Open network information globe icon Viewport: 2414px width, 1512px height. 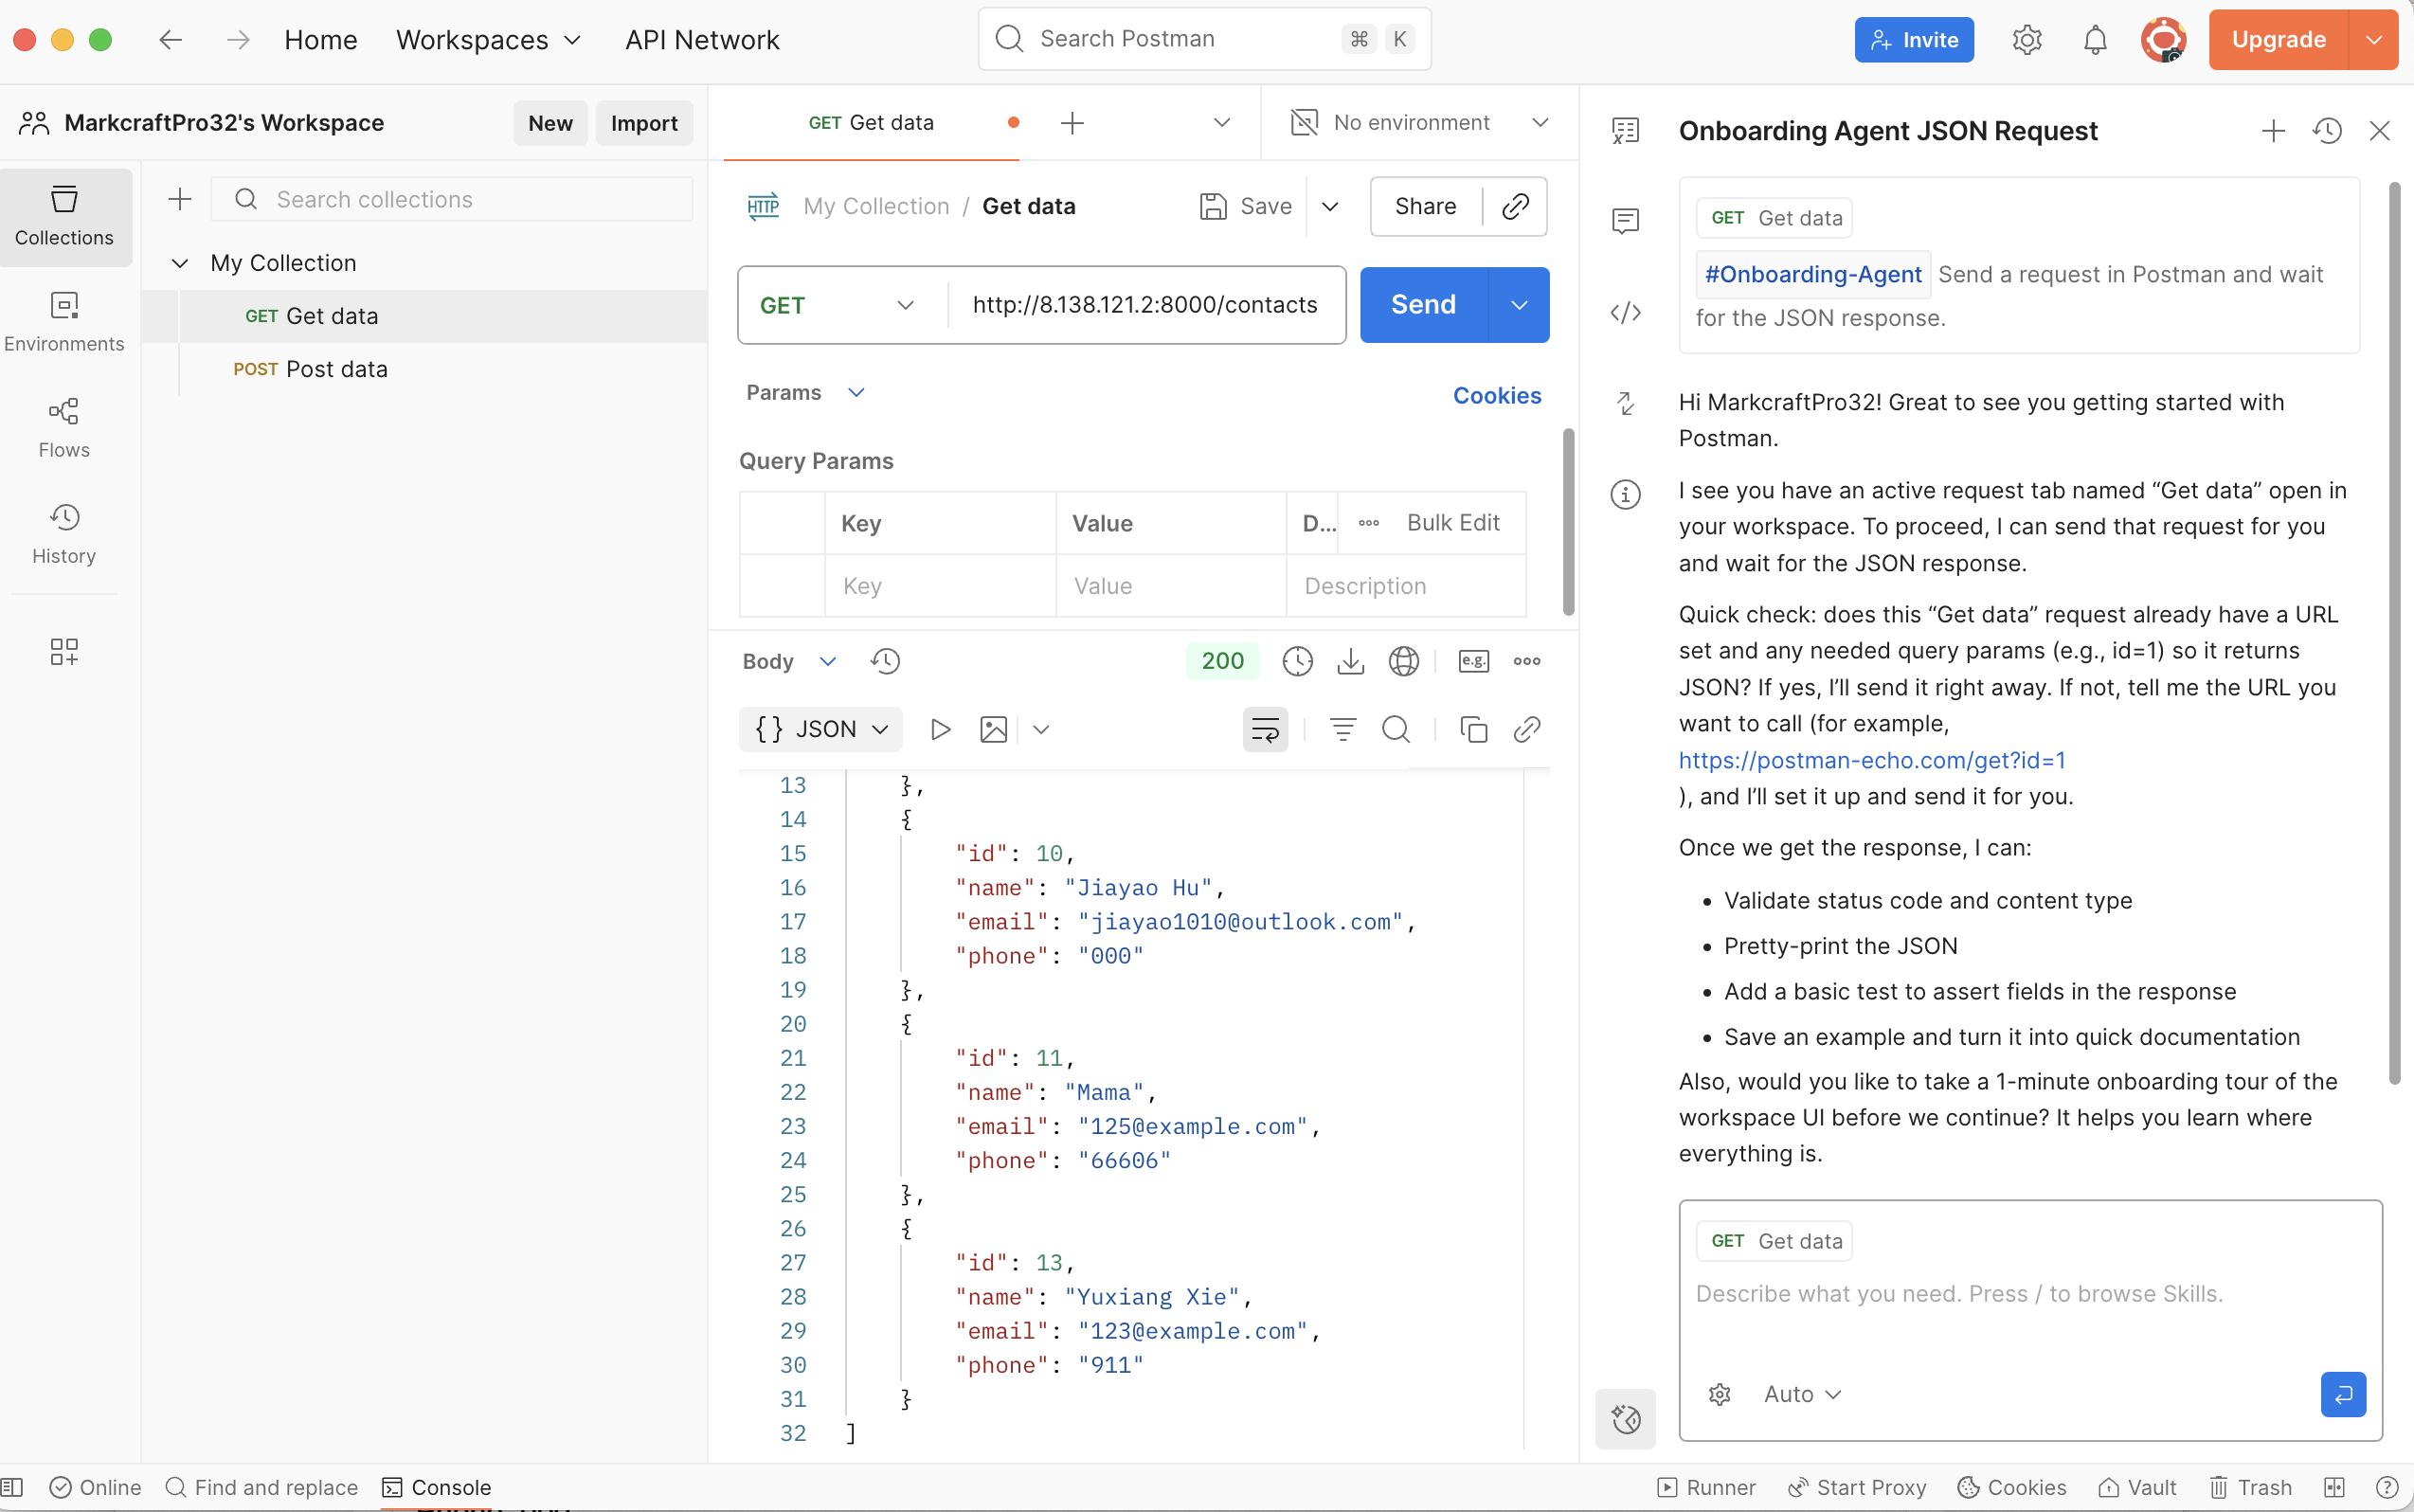click(x=1404, y=661)
